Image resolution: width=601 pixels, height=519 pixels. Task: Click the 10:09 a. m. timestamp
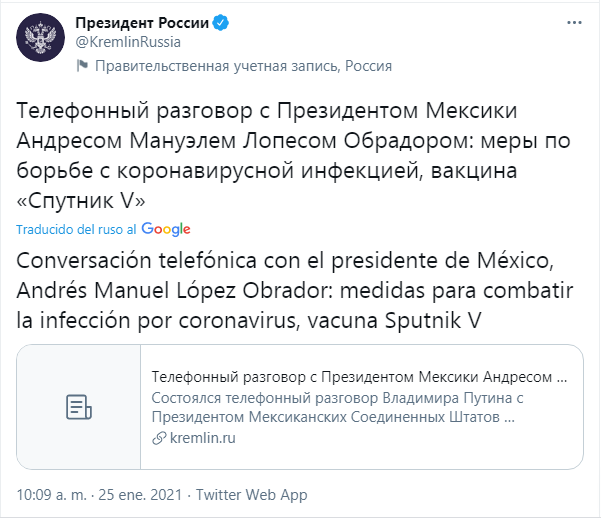[52, 495]
